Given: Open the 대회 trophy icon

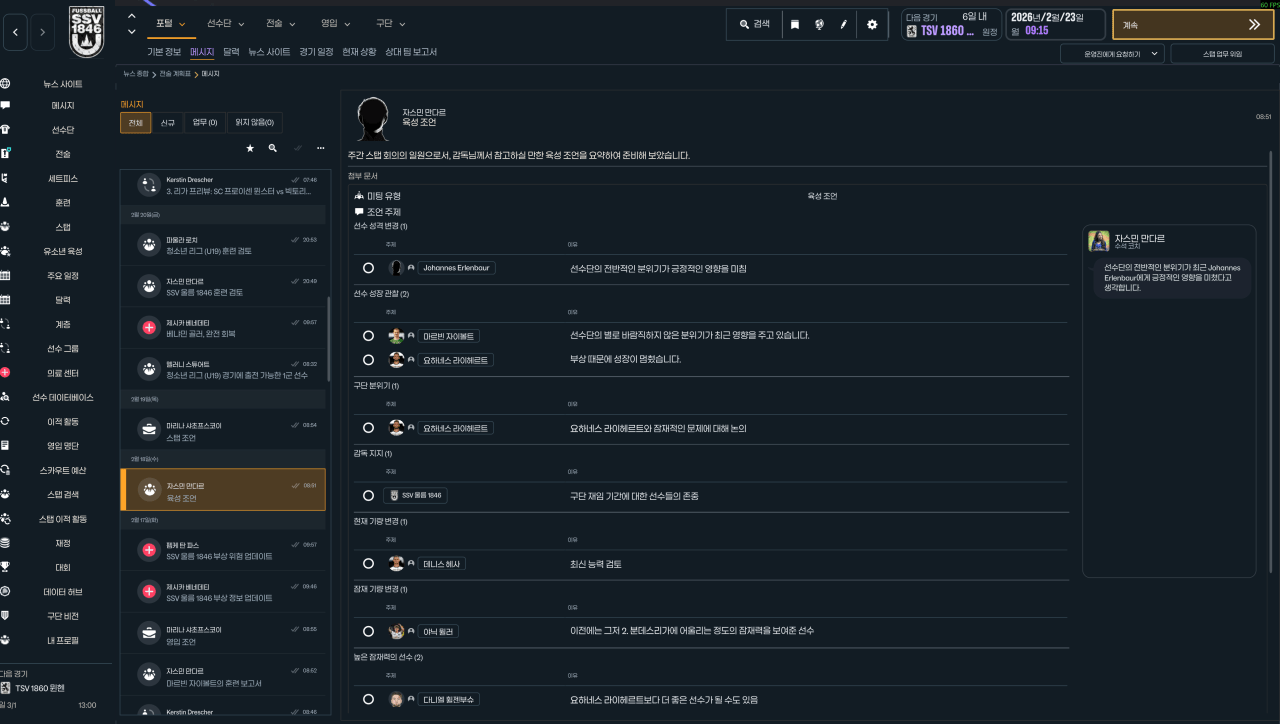Looking at the screenshot, I should click(x=6, y=567).
